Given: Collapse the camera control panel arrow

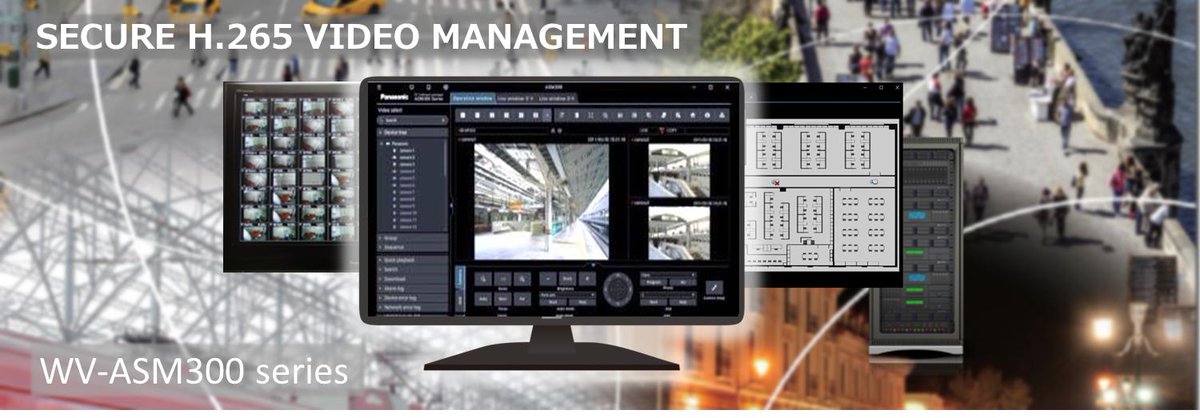Looking at the screenshot, I should point(593,265).
